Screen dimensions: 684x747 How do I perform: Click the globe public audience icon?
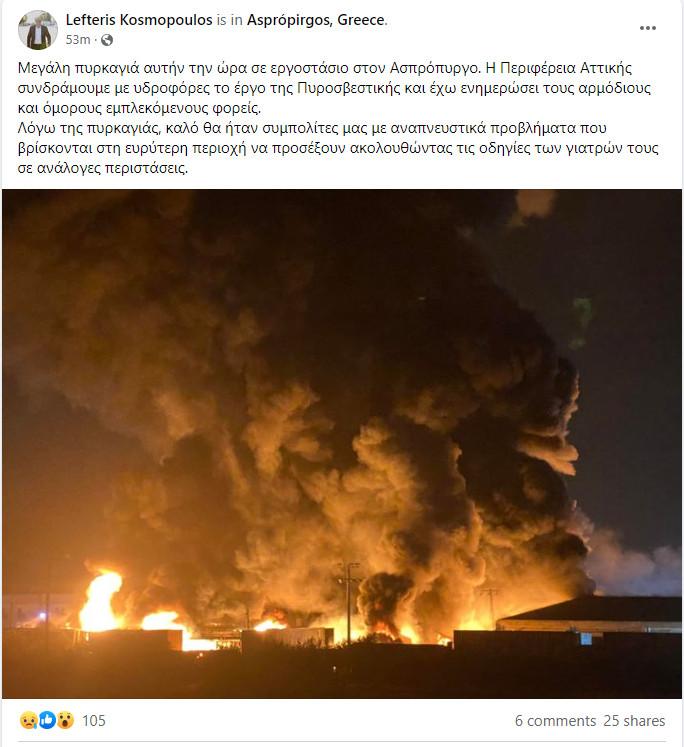click(x=107, y=40)
